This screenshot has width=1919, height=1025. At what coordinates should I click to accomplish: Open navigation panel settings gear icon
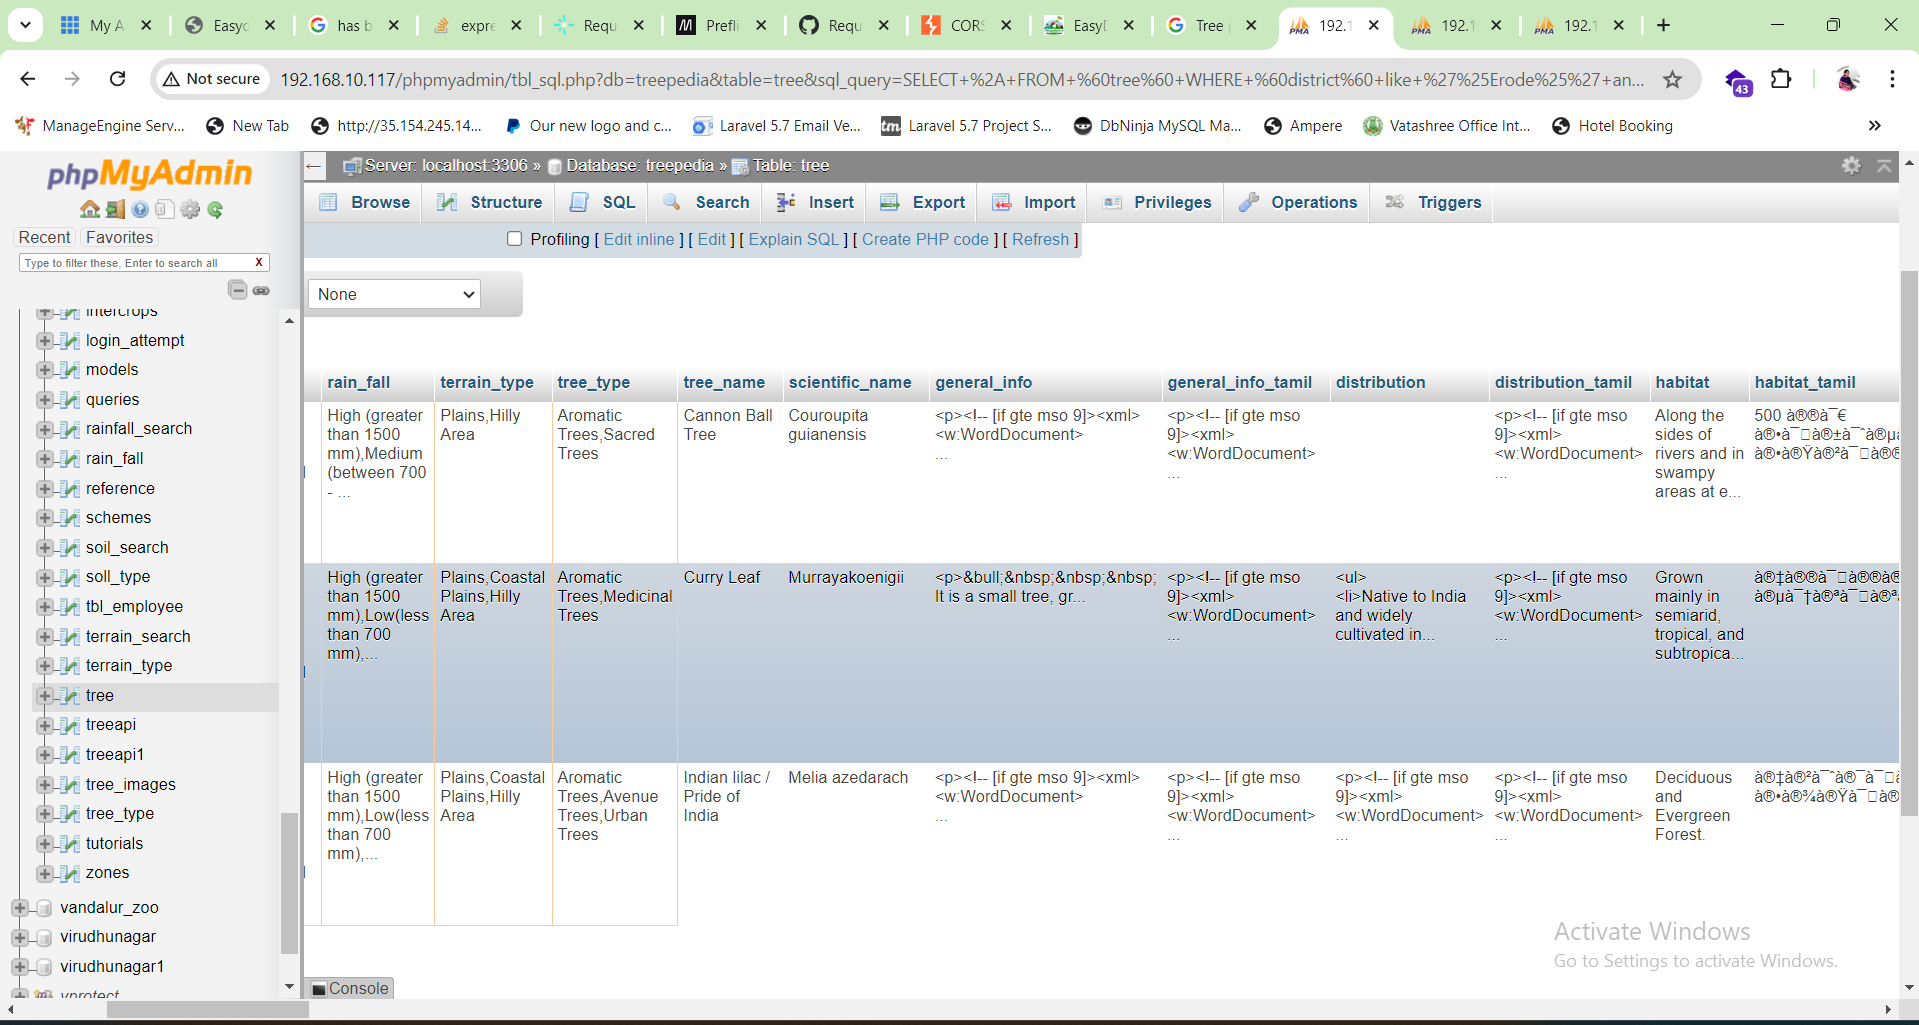pos(190,209)
